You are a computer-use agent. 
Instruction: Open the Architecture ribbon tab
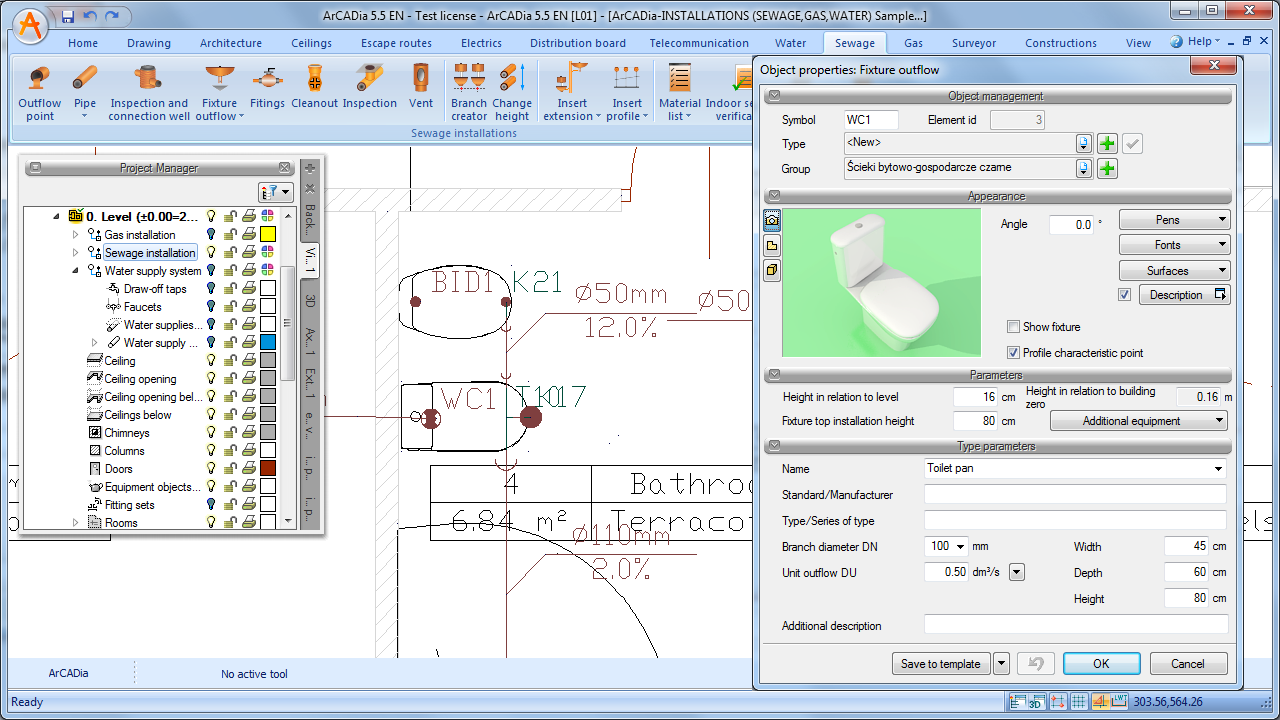(x=230, y=43)
